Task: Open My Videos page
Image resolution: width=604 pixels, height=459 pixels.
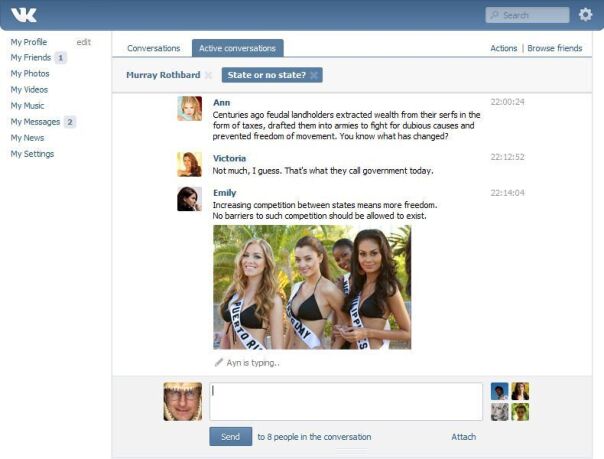Action: coord(29,90)
